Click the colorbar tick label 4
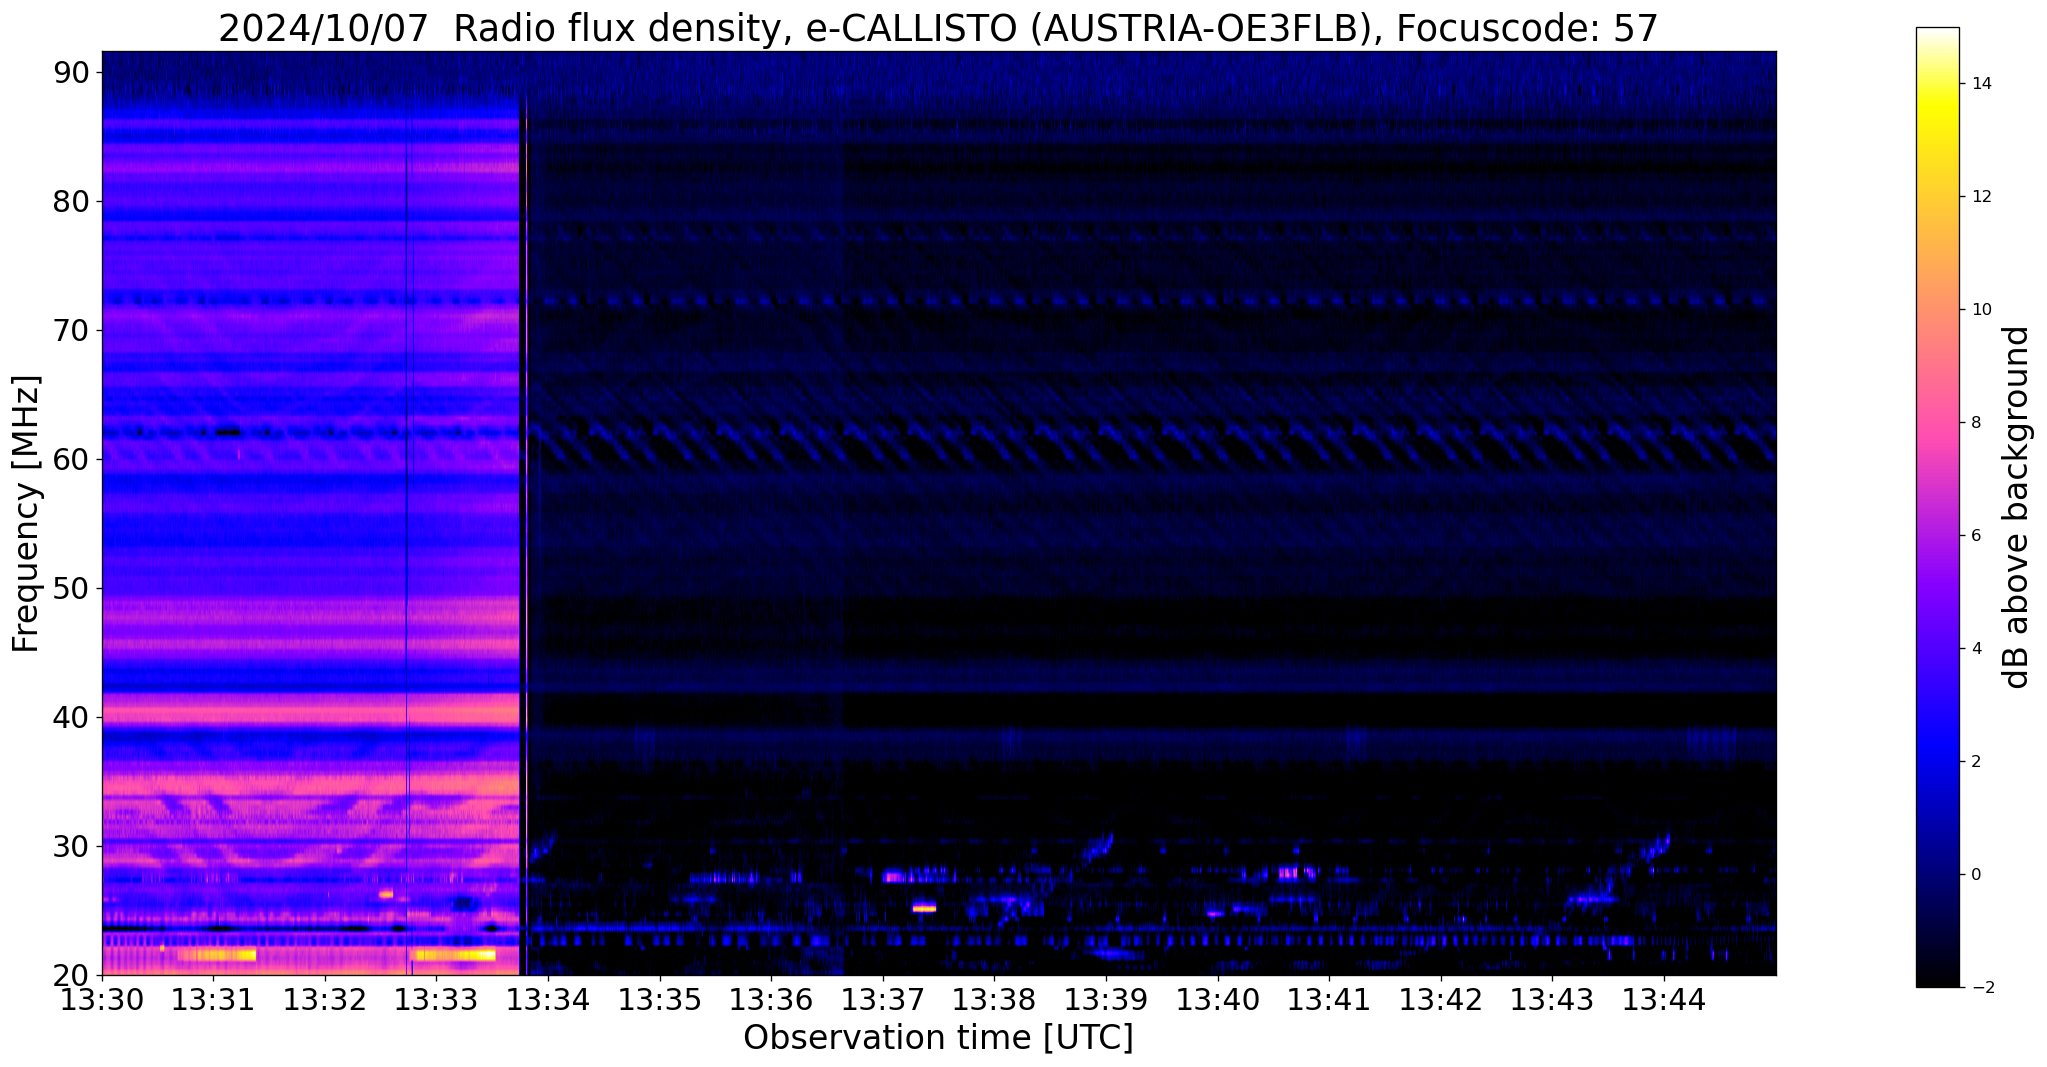The width and height of the screenshot is (2047, 1067). [x=1975, y=649]
